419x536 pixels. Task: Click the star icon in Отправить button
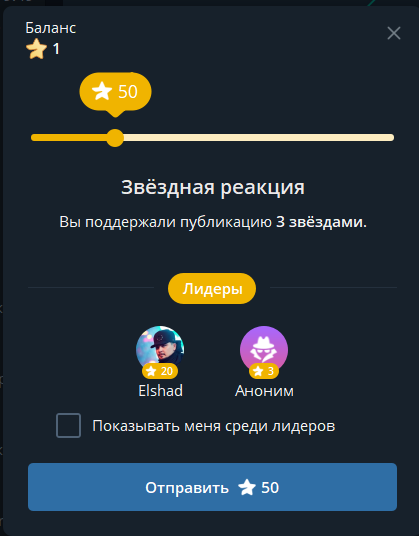coord(247,487)
